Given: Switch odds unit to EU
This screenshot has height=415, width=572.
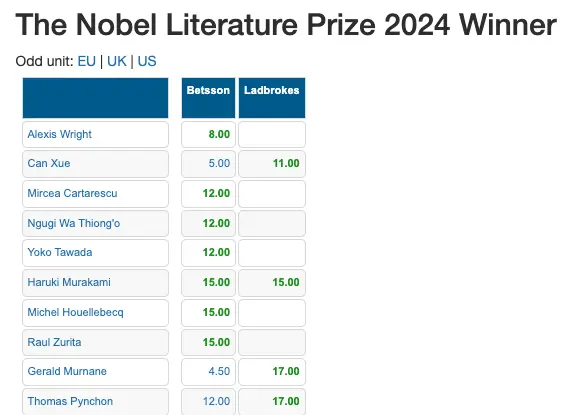Looking at the screenshot, I should click(86, 61).
